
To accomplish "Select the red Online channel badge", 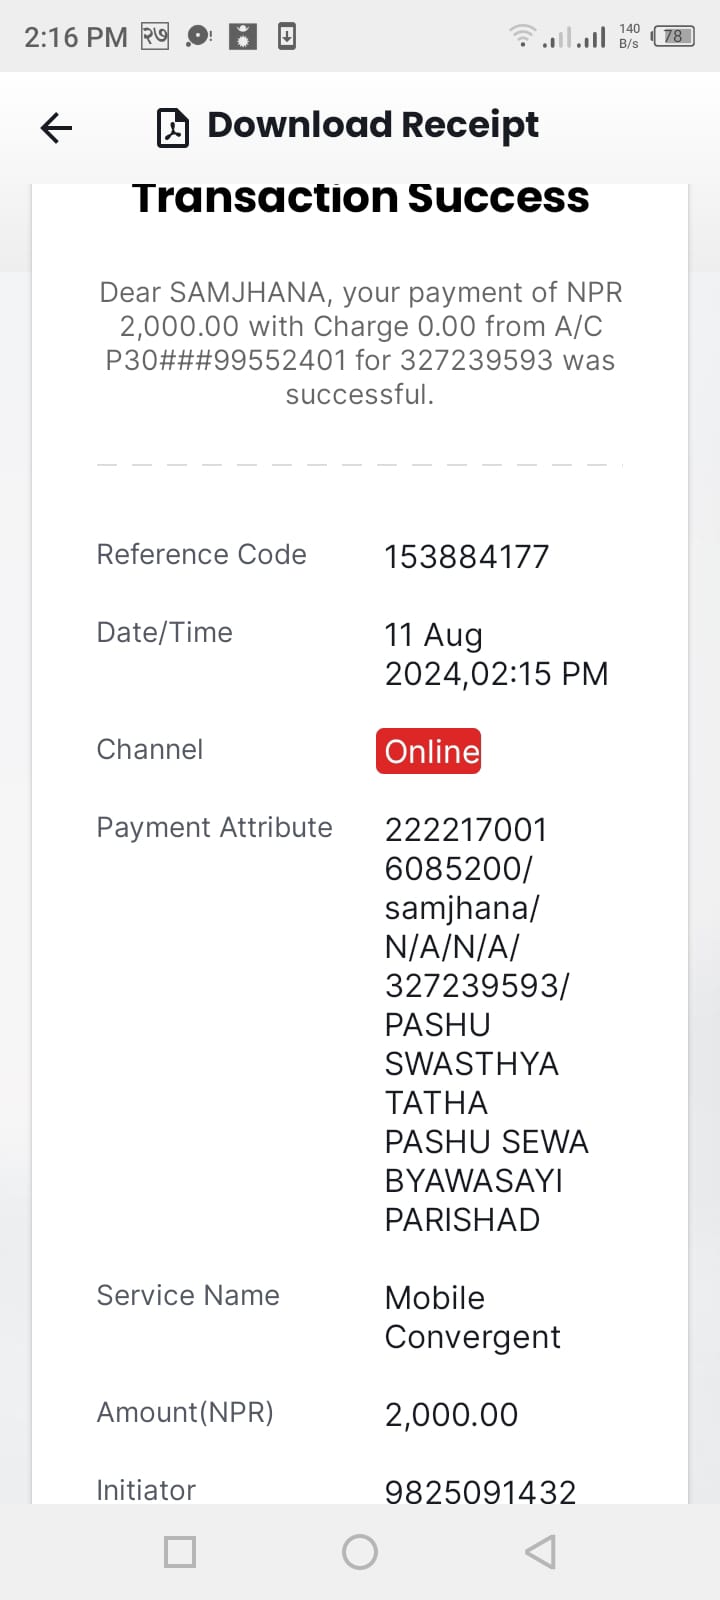I will point(429,751).
